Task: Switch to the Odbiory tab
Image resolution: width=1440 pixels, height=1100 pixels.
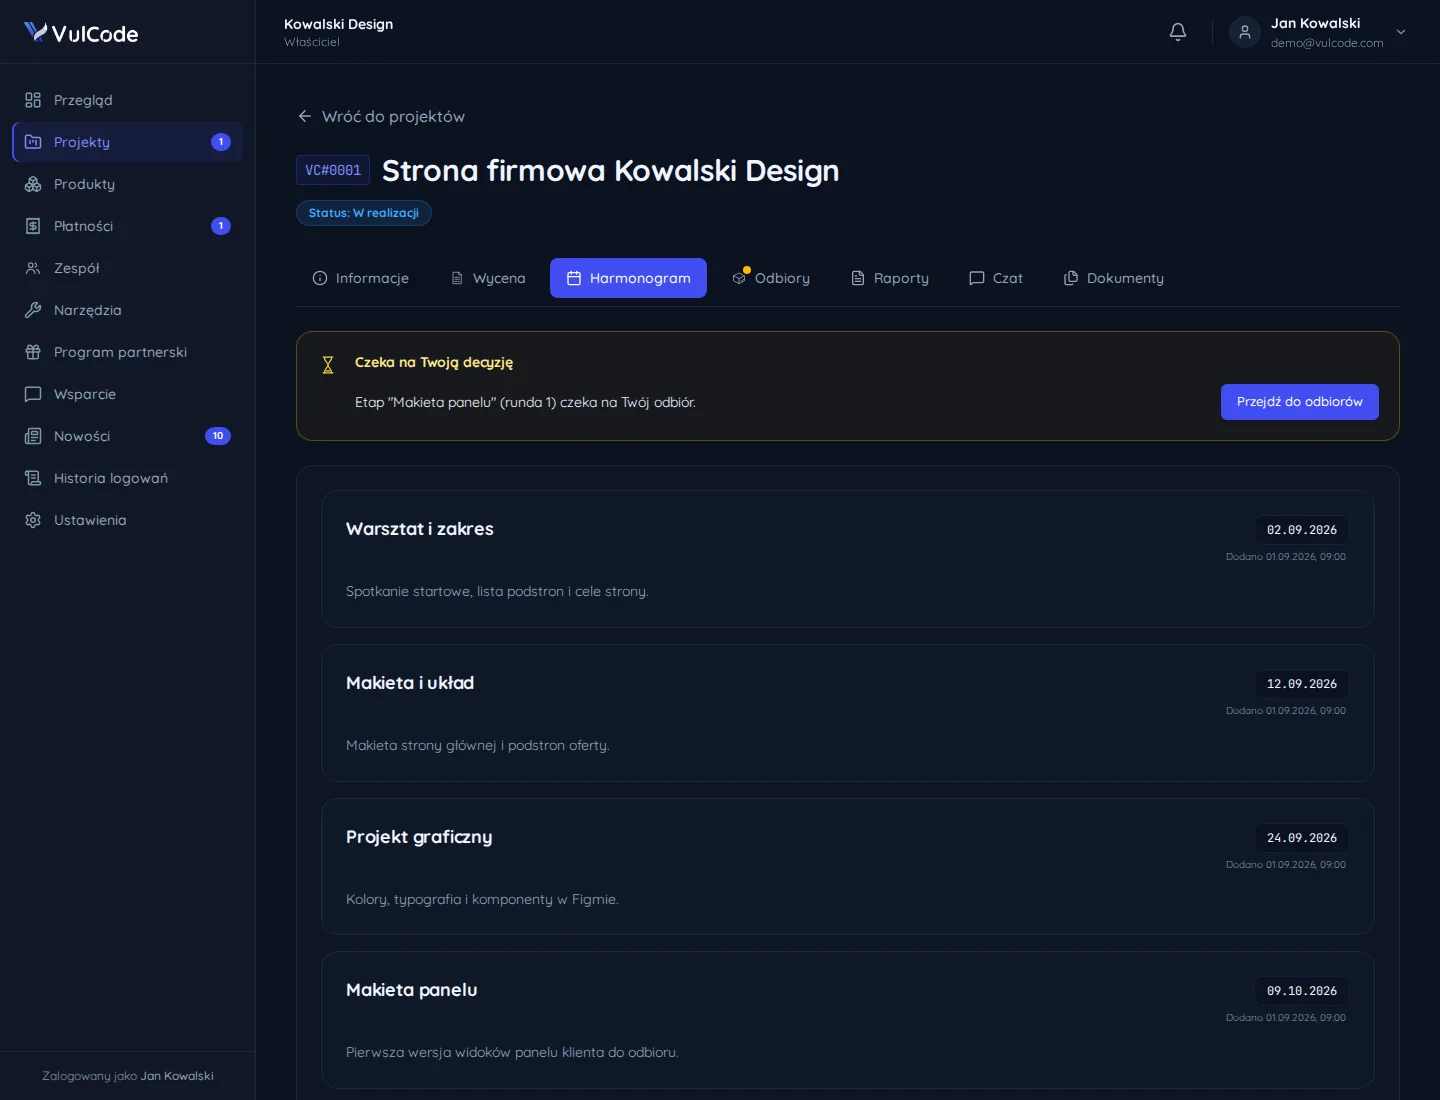Action: tap(771, 278)
